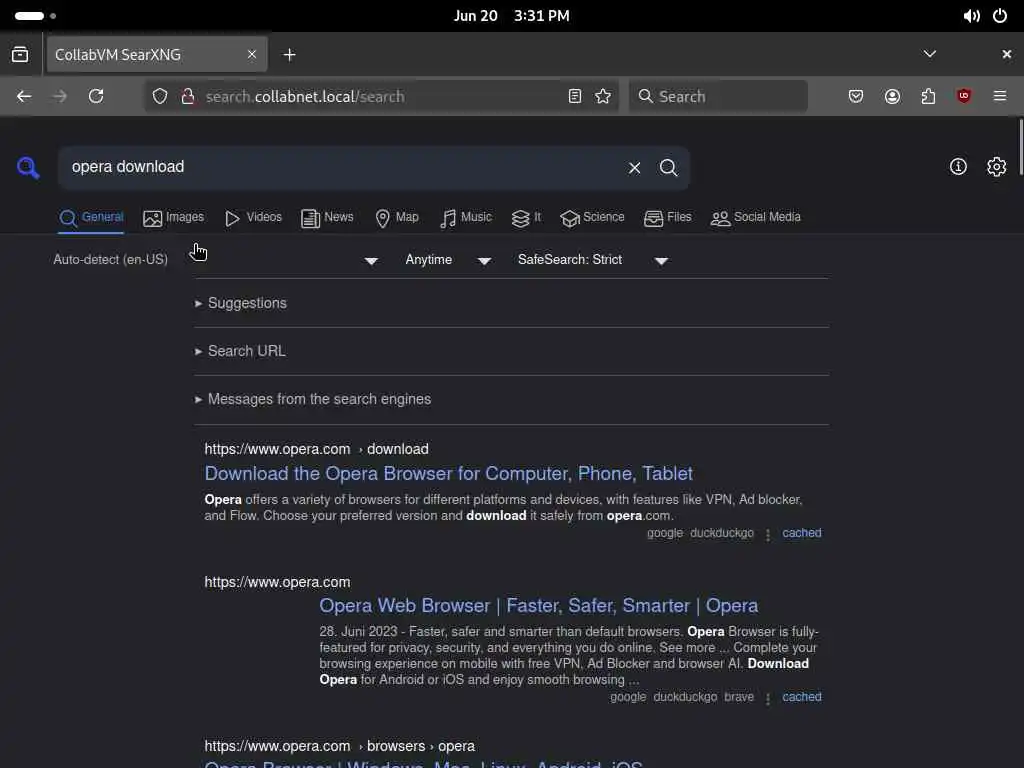The width and height of the screenshot is (1024, 768).
Task: Open the tracking protection shield icon
Action: coord(160,97)
